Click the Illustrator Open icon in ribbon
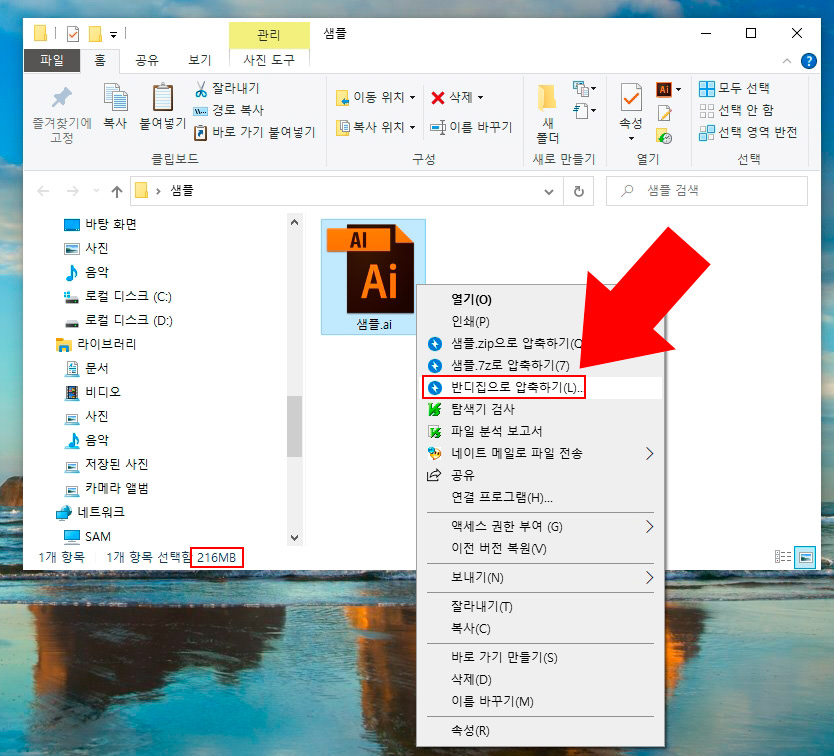This screenshot has width=834, height=756. point(664,89)
